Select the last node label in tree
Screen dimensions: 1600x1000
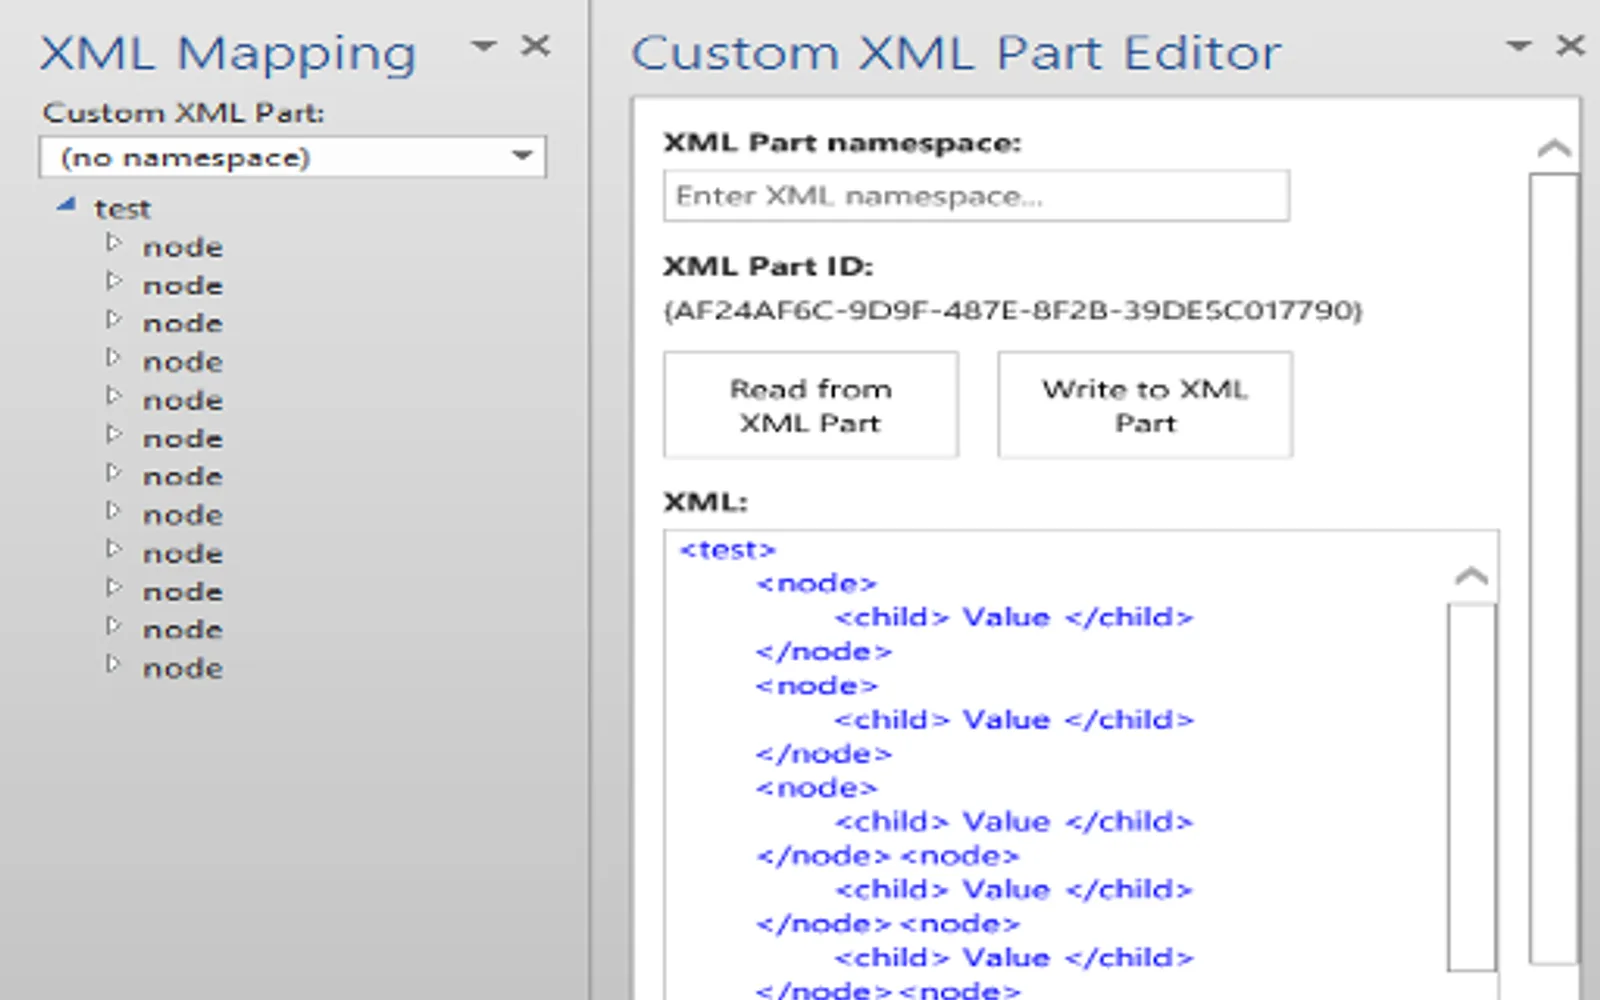point(182,668)
